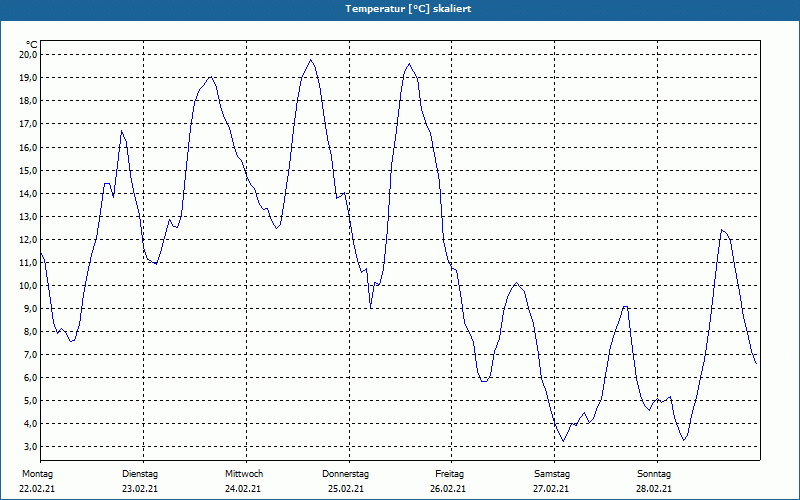Select the 18,0 y-axis label
This screenshot has height=500, width=800.
point(28,101)
